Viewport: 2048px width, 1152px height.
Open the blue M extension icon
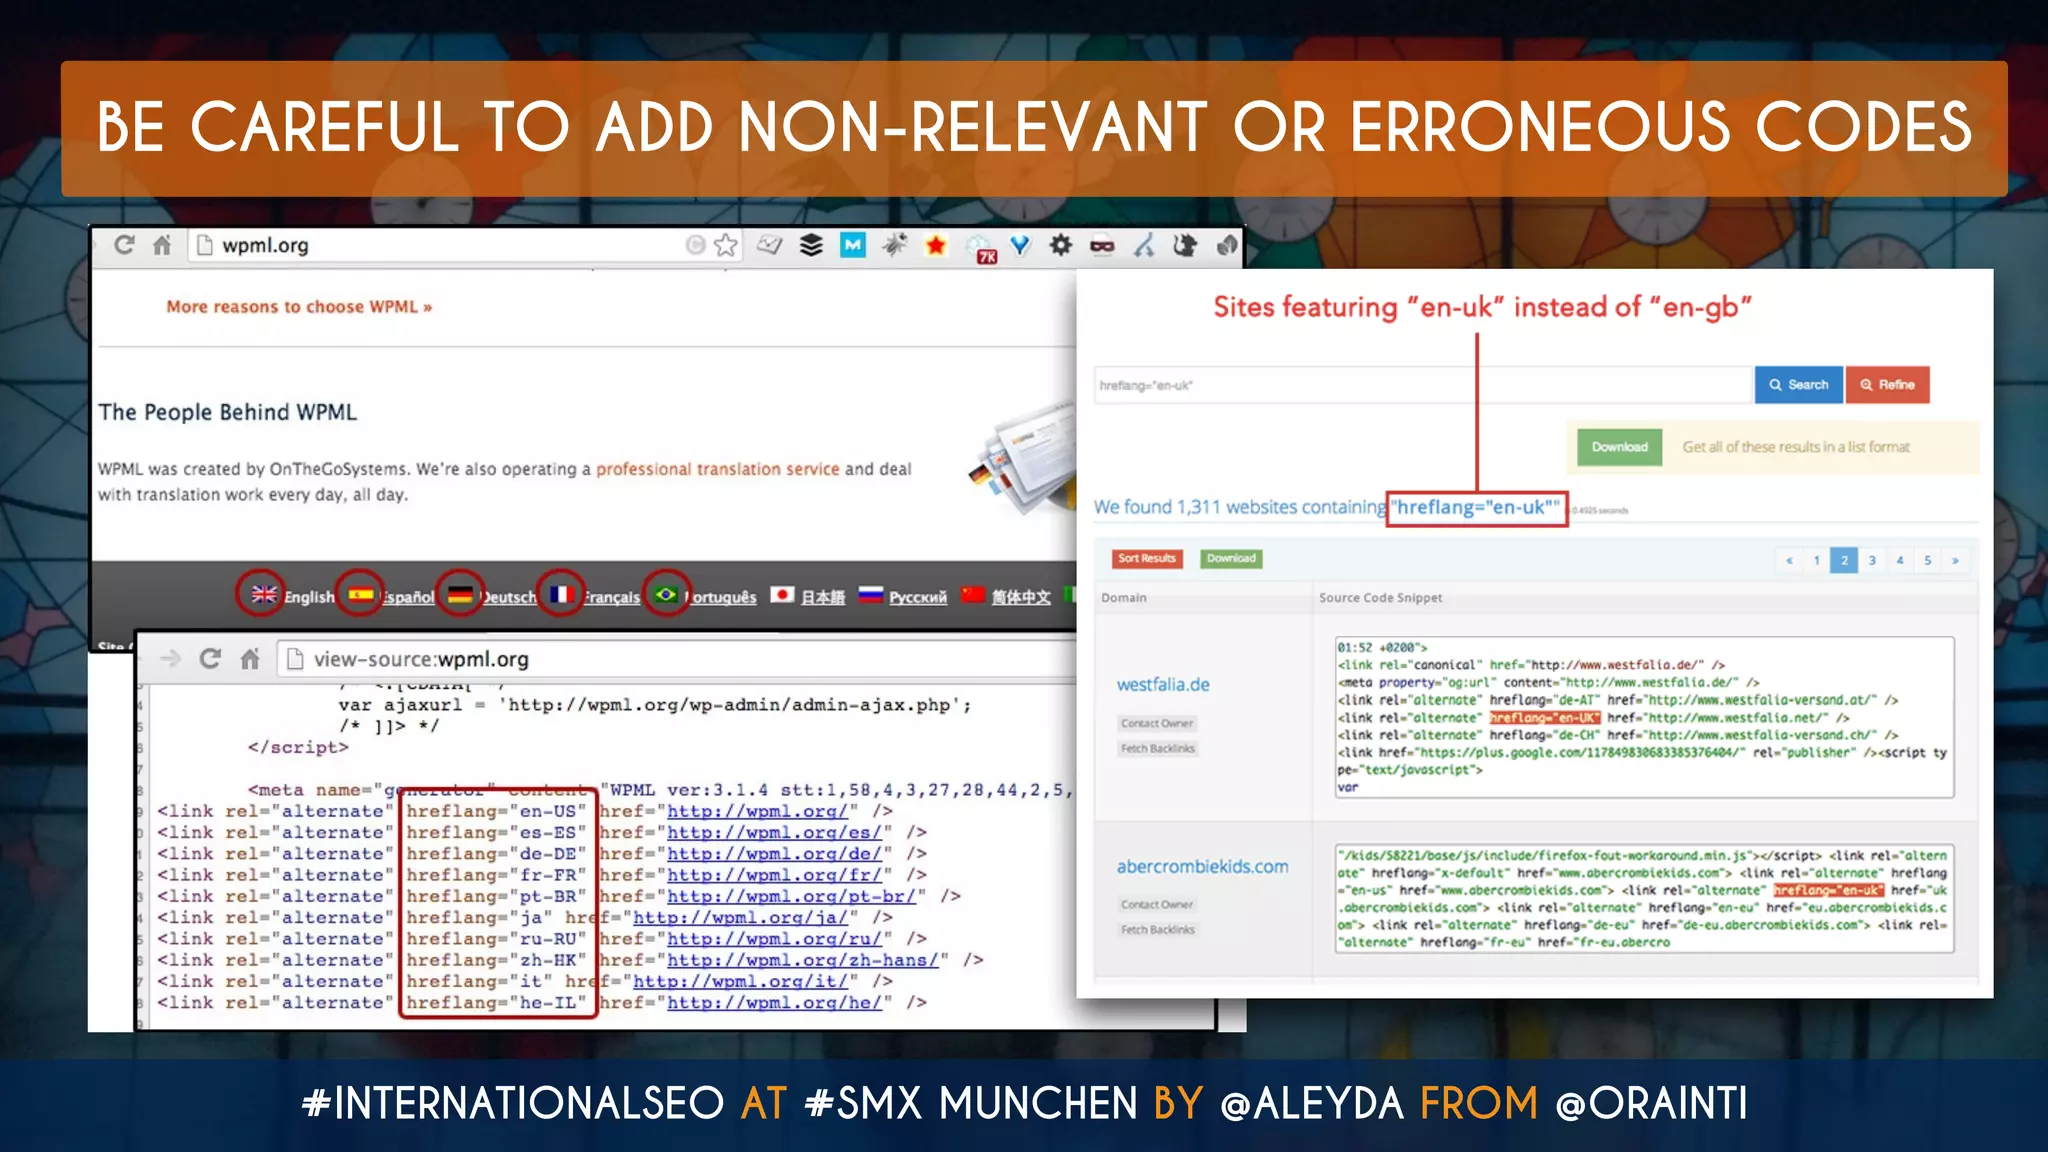(852, 245)
